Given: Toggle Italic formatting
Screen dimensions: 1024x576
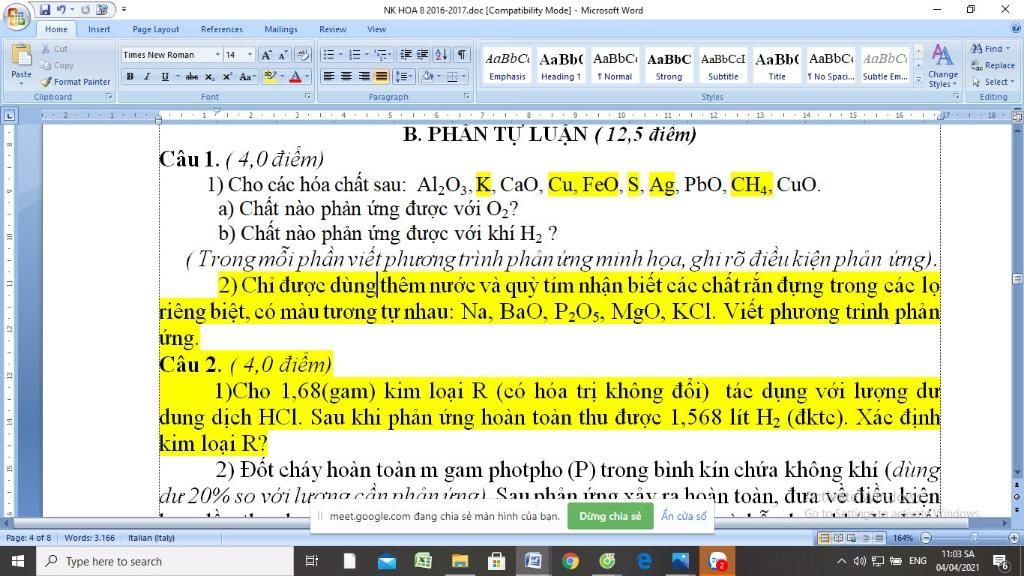Looking at the screenshot, I should click(x=147, y=76).
